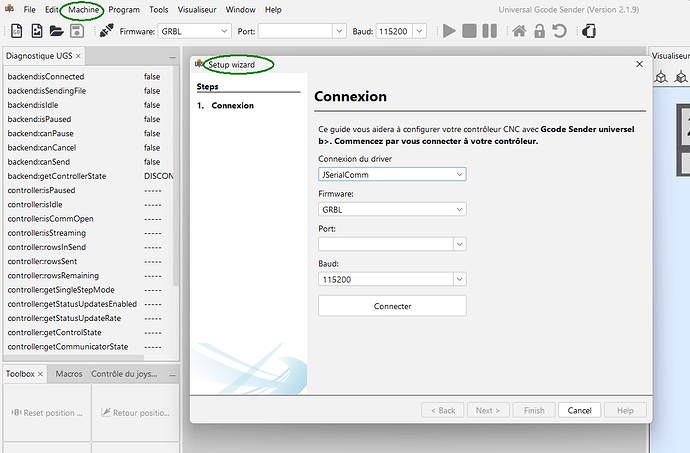Select the controller:isCommOpen row

[88, 219]
